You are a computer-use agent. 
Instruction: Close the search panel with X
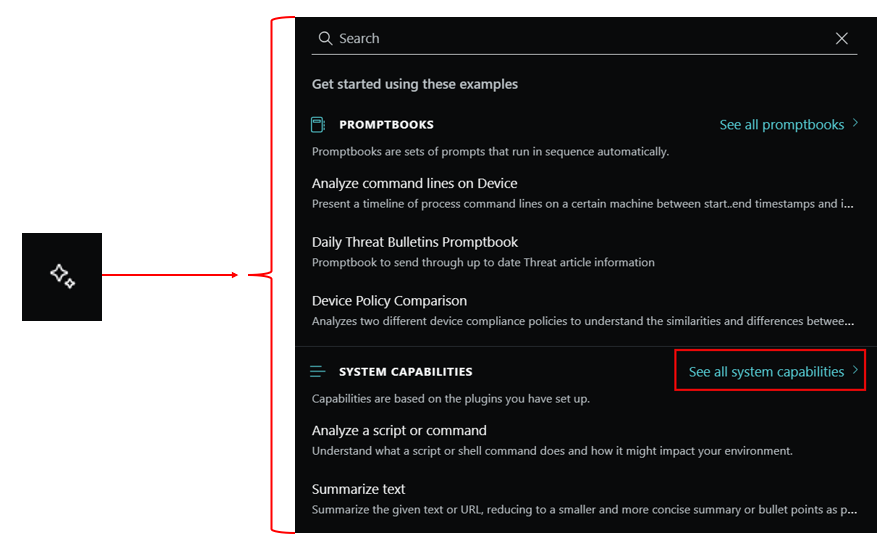841,38
